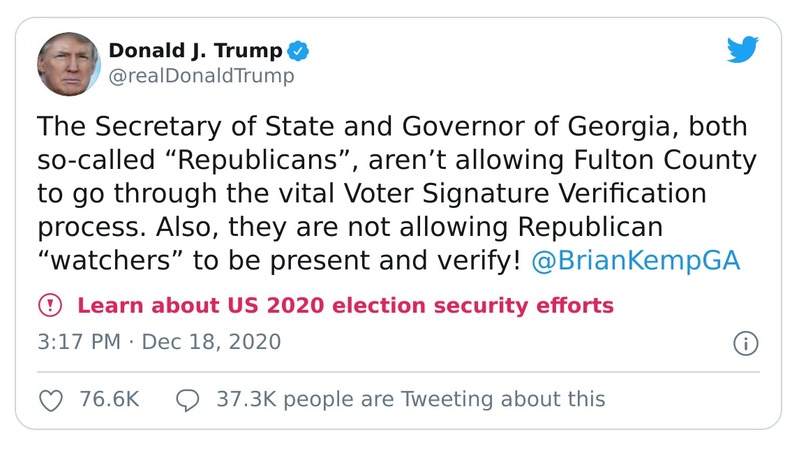The image size is (799, 453).
Task: Open Donald J. Trump's profile picture
Action: pos(69,63)
